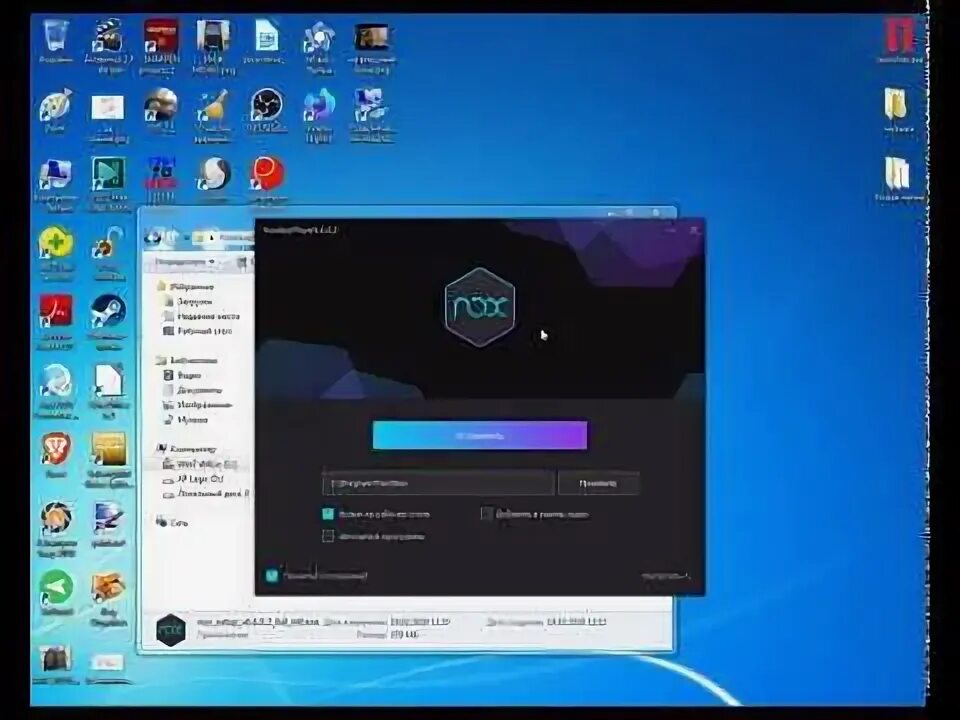Screen dimensions: 960x720
Task: Click the Explorer window's round back navigation button
Action: [x=152, y=236]
